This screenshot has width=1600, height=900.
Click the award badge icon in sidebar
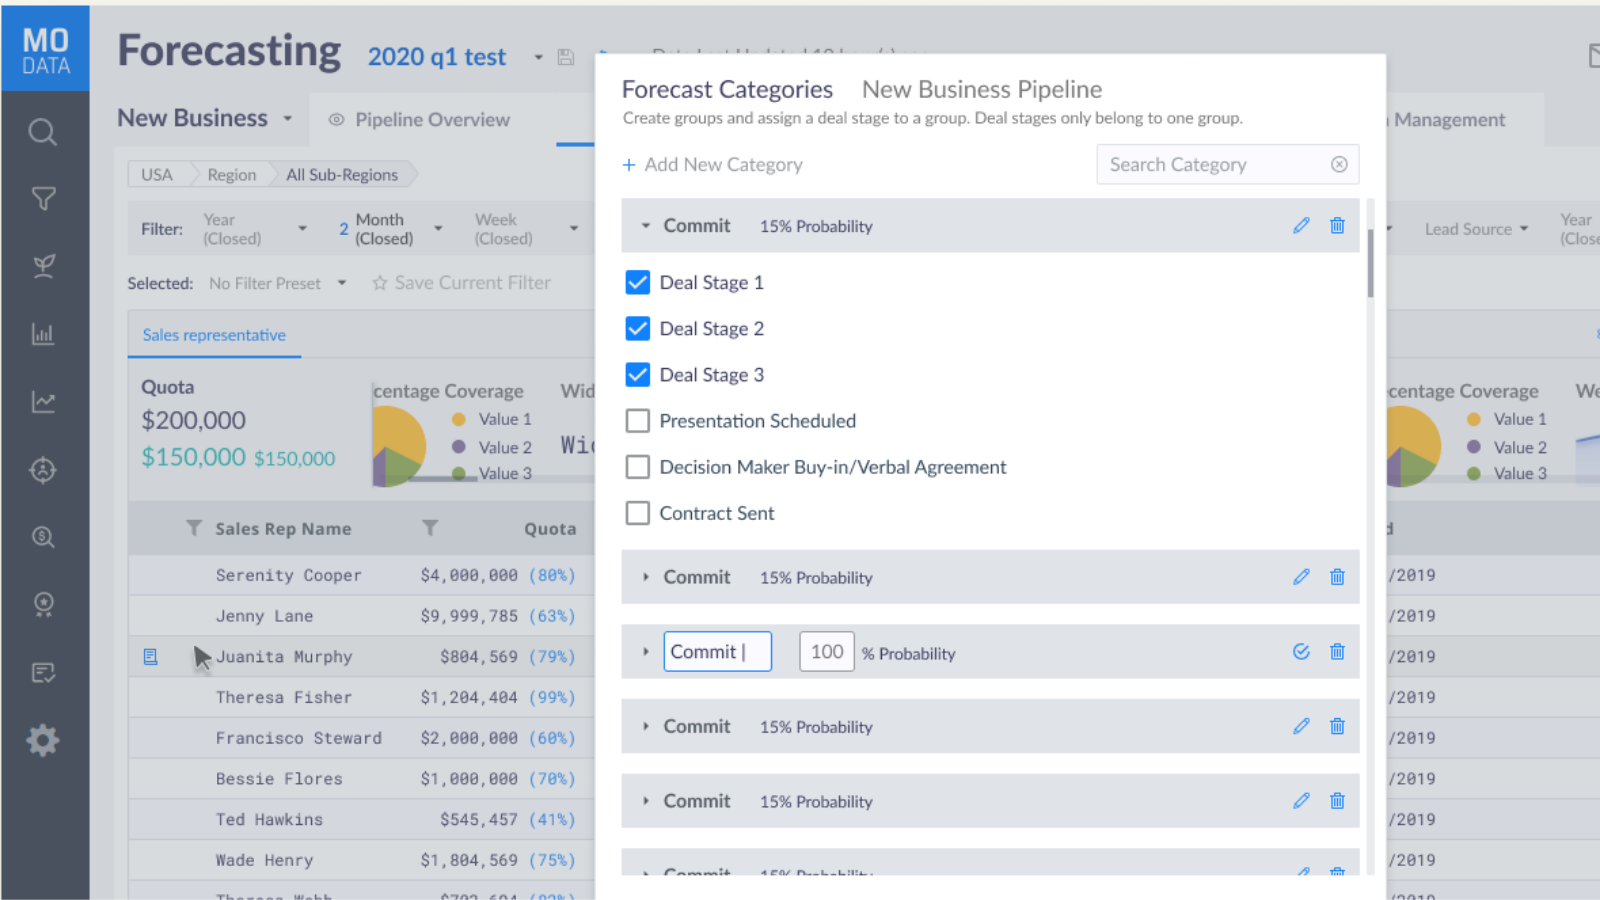[x=42, y=604]
